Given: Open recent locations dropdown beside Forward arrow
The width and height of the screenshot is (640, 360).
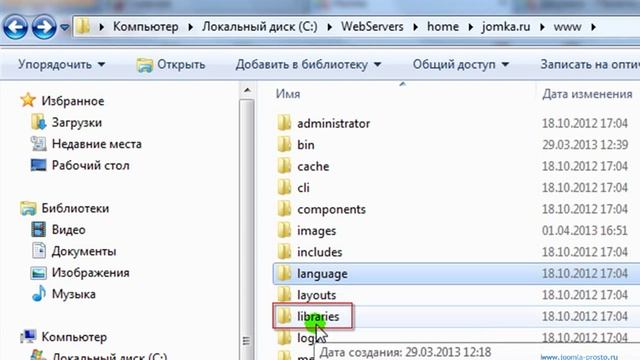Looking at the screenshot, I should pos(64,27).
